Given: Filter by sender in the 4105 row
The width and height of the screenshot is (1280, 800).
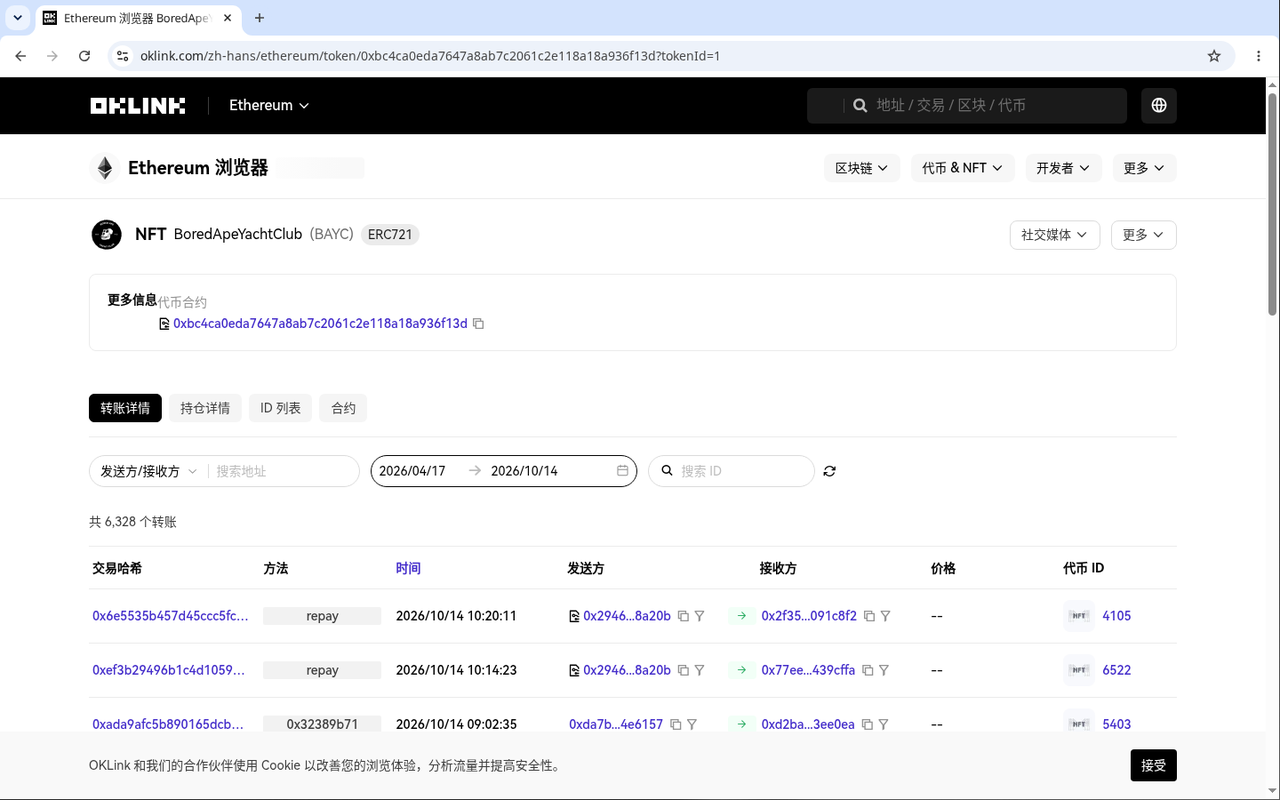Looking at the screenshot, I should [700, 616].
